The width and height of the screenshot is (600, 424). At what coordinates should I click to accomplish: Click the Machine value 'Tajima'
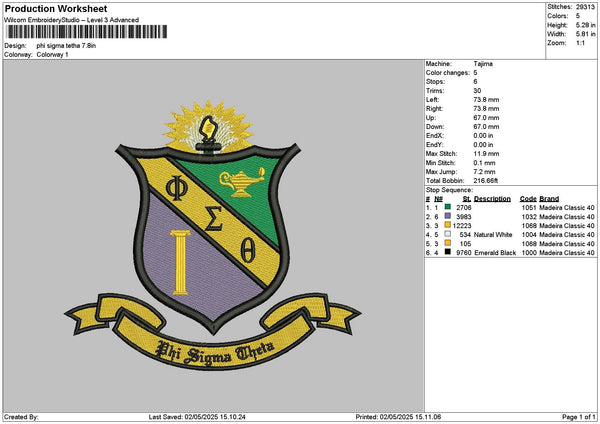pos(483,64)
